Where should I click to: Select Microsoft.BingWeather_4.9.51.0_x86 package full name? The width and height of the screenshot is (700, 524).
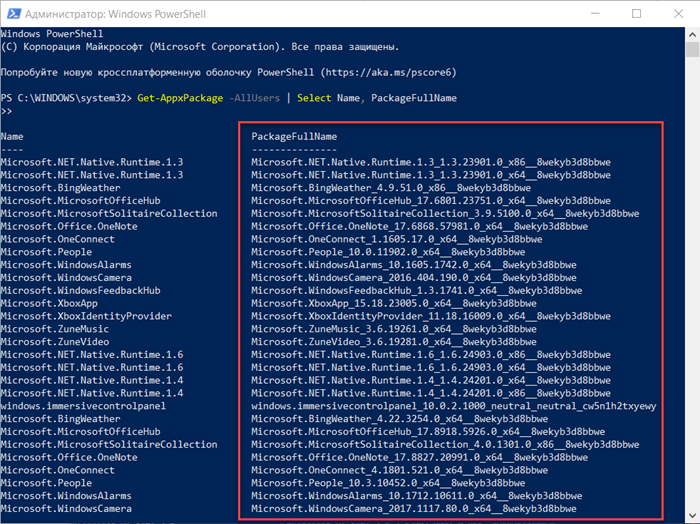click(x=391, y=188)
